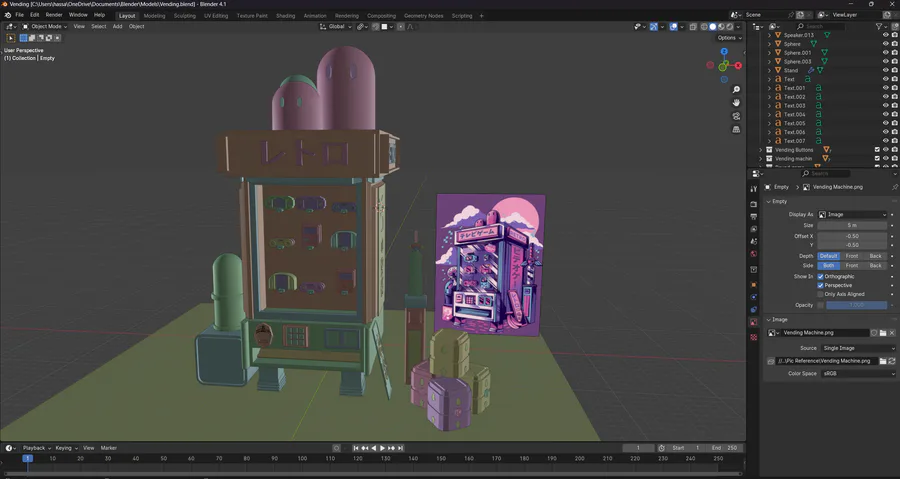Screen dimensions: 900x479
Task: Open the viewport Add menu
Action: pyautogui.click(x=117, y=26)
